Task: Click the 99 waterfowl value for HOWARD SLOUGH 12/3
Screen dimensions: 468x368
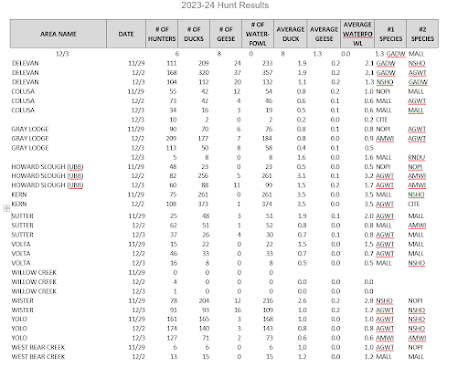Action: pos(269,185)
